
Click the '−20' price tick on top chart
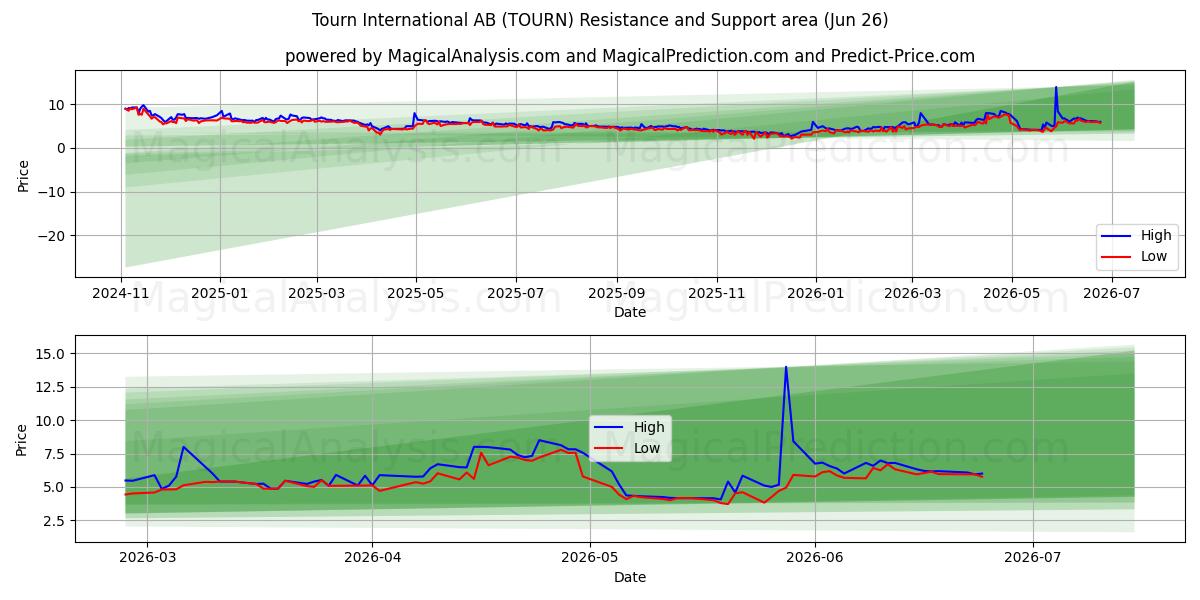click(53, 236)
